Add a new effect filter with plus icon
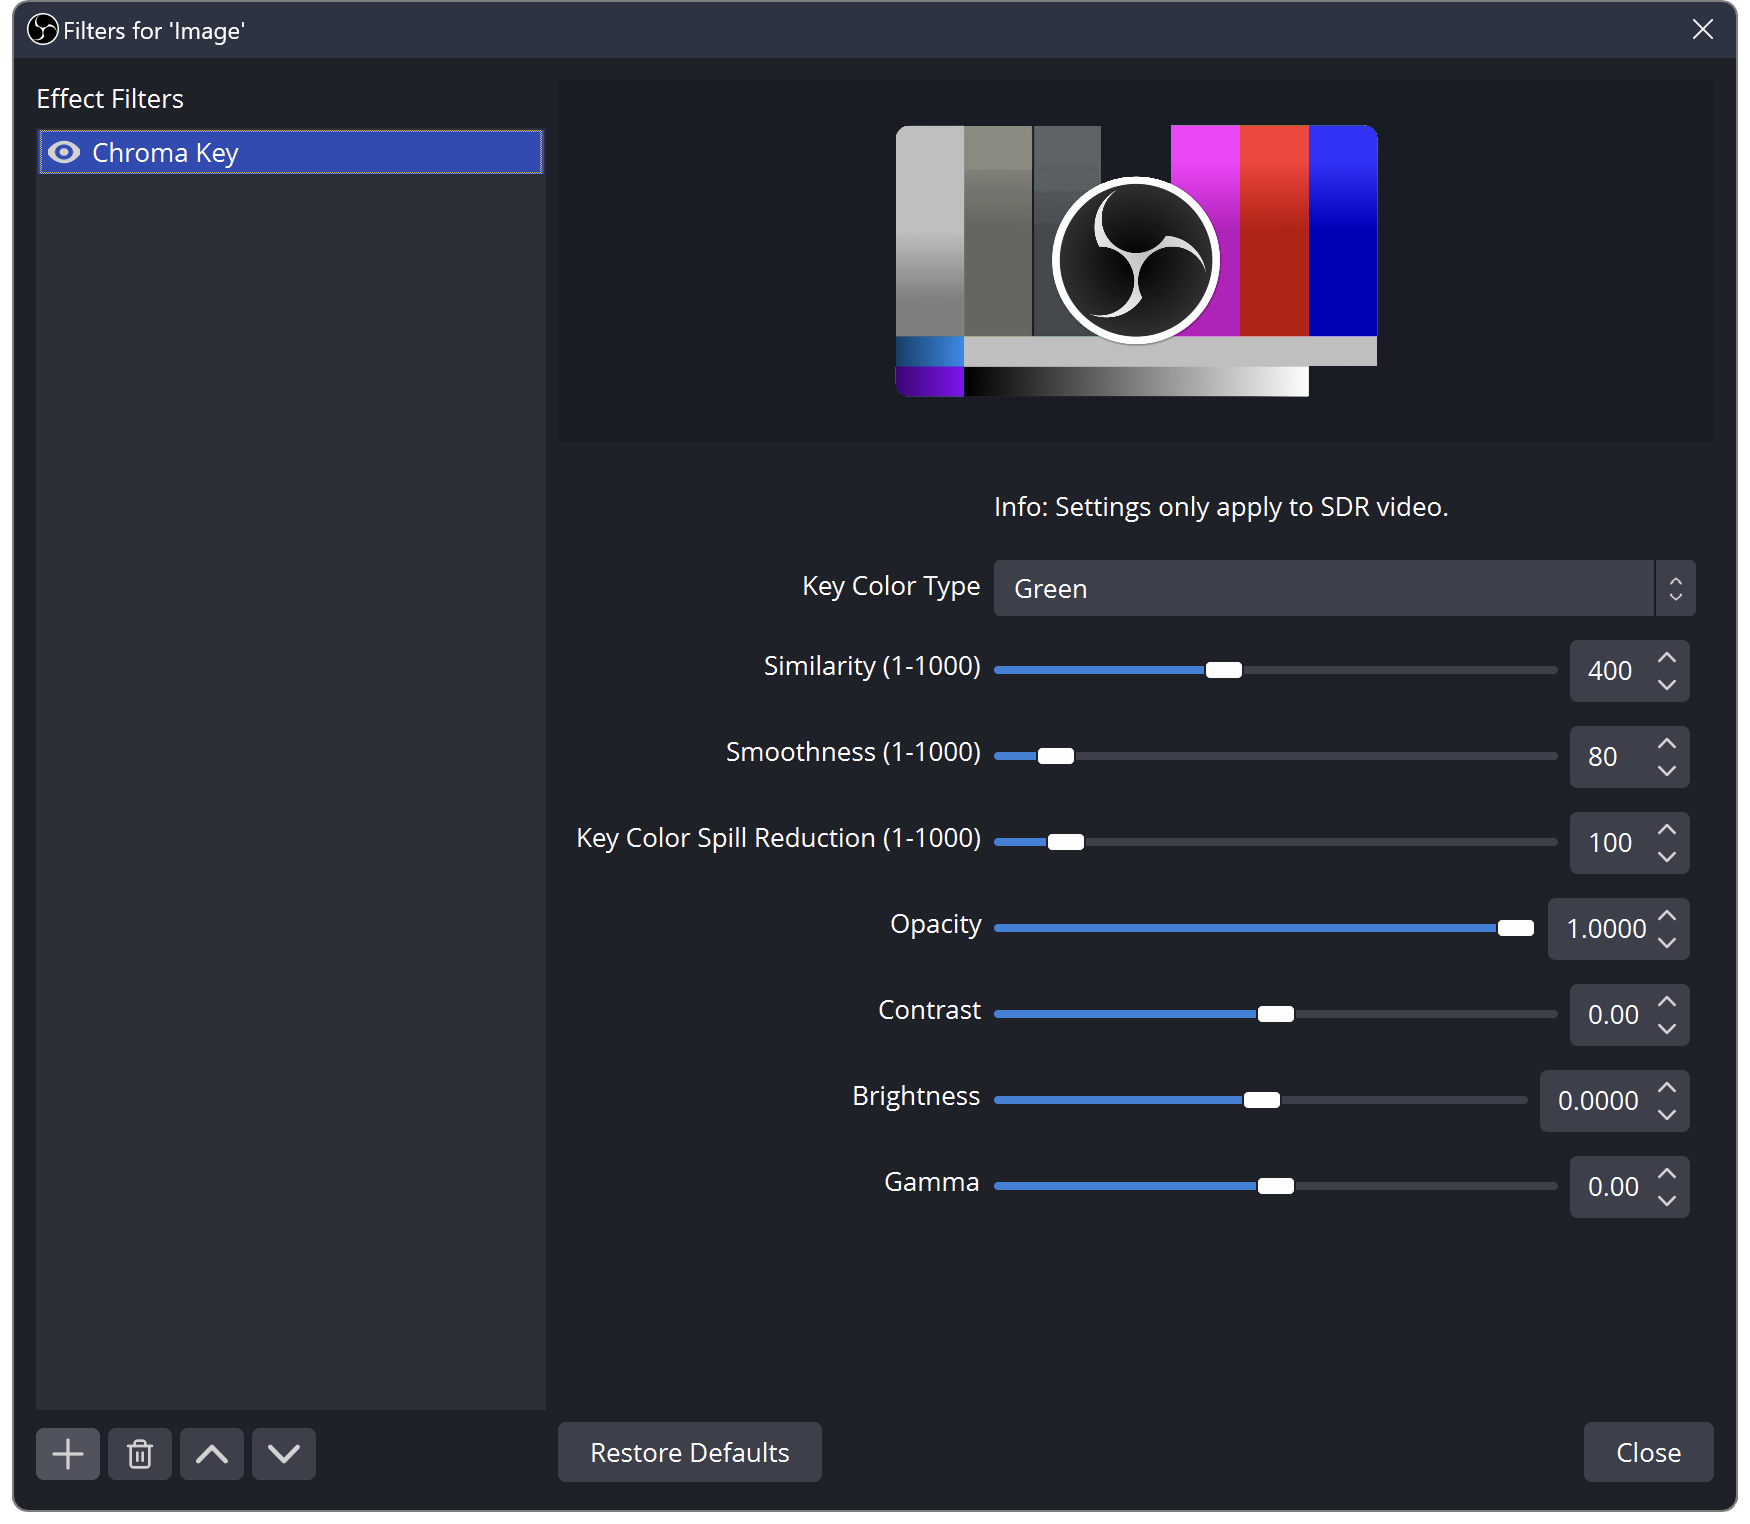Screen dimensions: 1750x1524 [68, 1453]
